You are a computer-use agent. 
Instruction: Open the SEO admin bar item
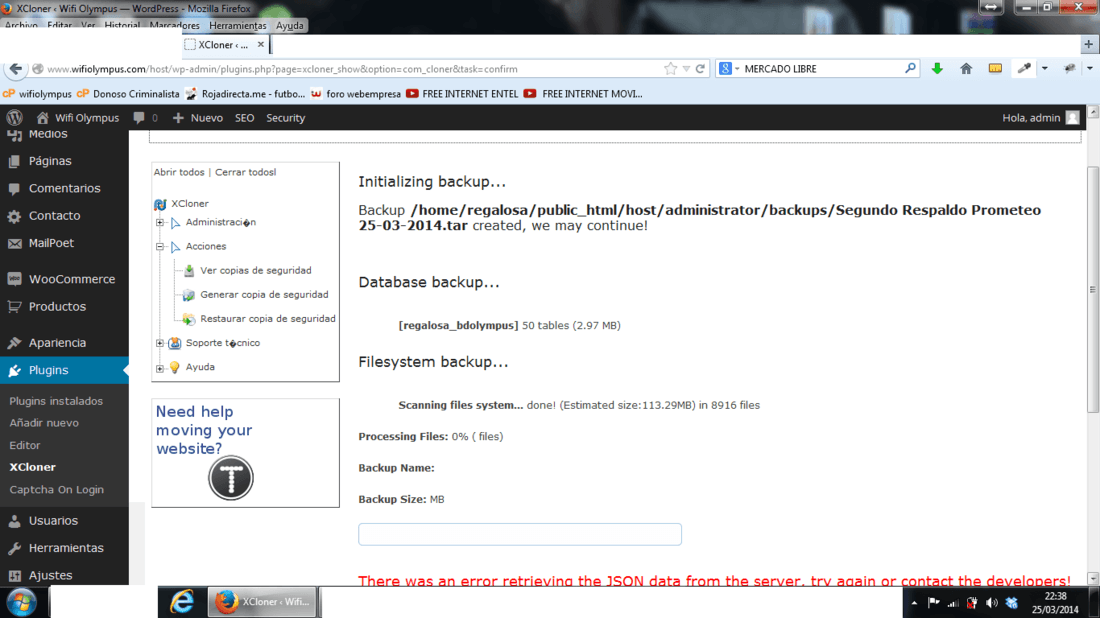pyautogui.click(x=244, y=118)
